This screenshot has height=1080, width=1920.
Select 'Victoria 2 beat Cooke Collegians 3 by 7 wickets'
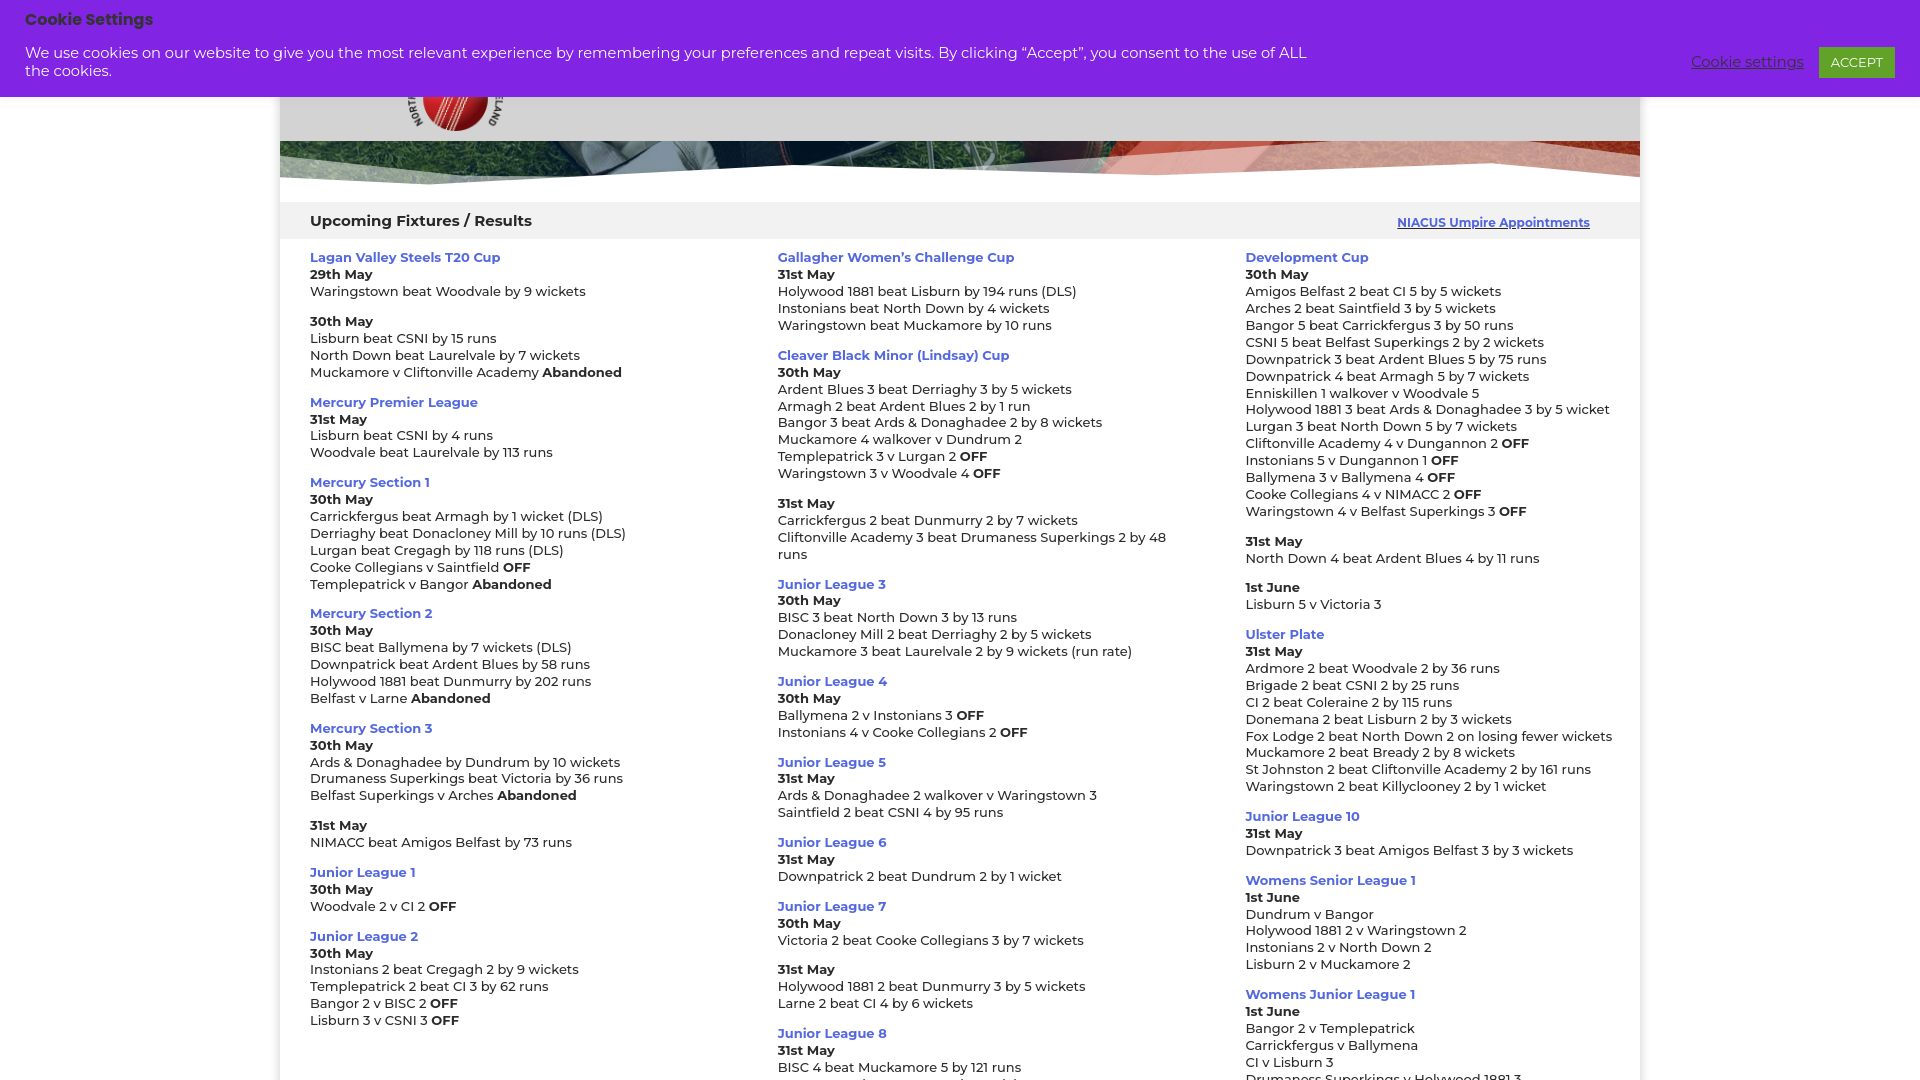click(x=931, y=941)
